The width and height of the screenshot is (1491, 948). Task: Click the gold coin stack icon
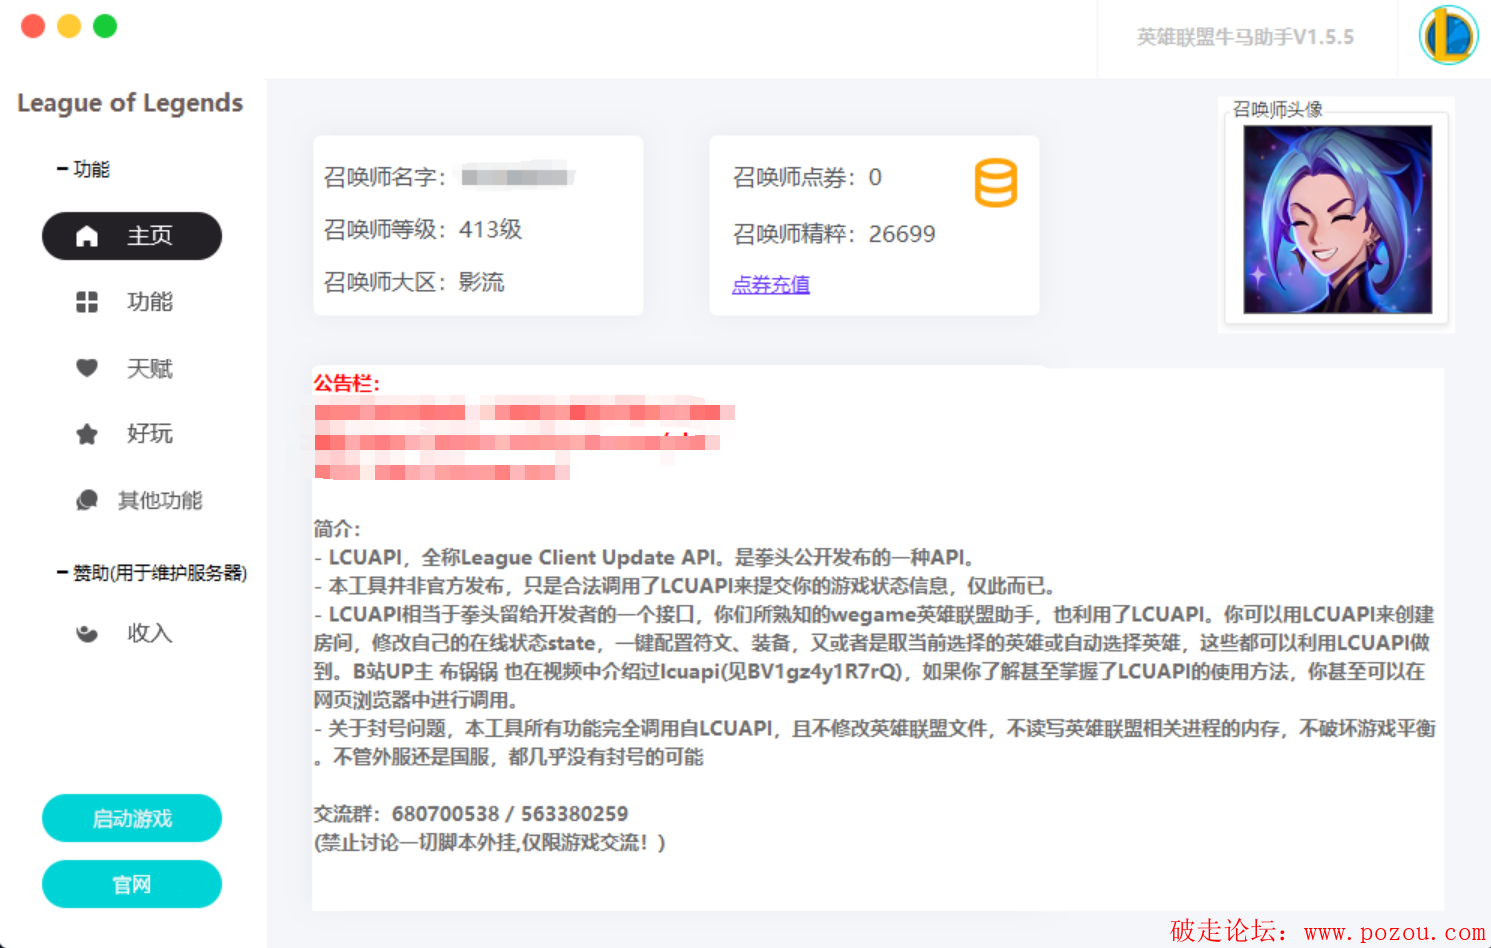pos(995,183)
